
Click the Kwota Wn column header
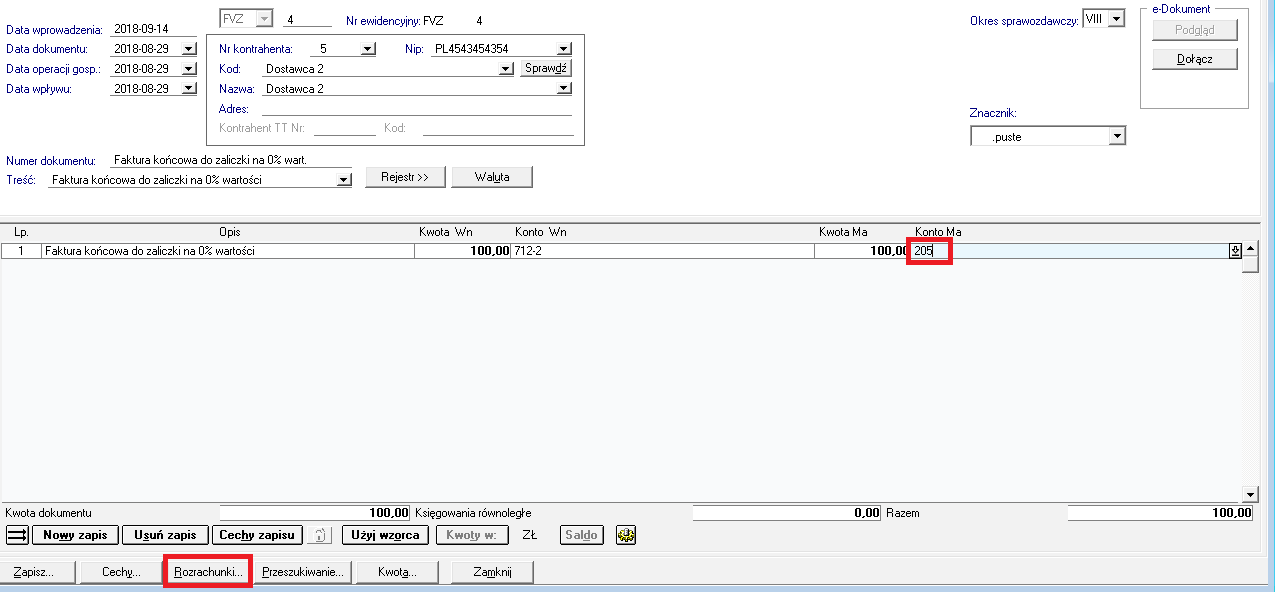coord(445,232)
